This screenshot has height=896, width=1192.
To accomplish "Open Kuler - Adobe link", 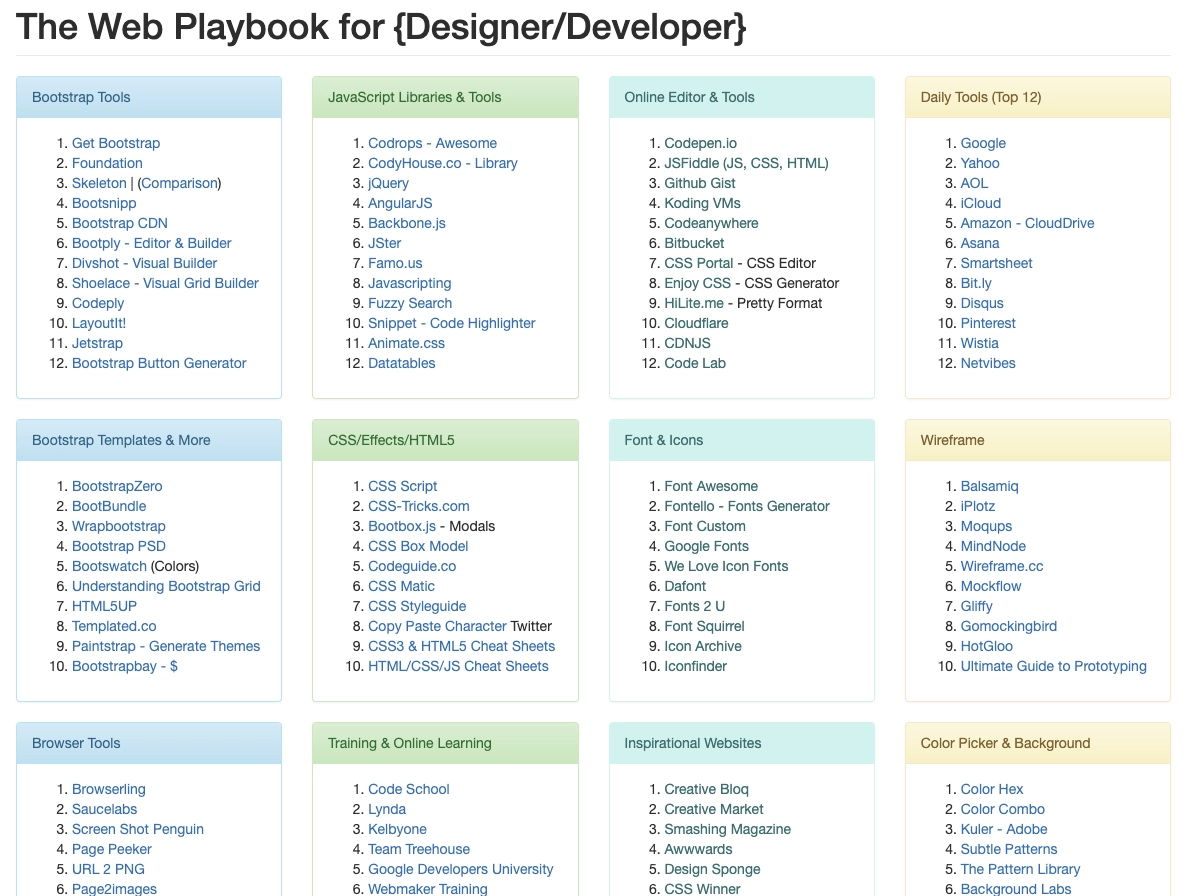I will (1003, 829).
